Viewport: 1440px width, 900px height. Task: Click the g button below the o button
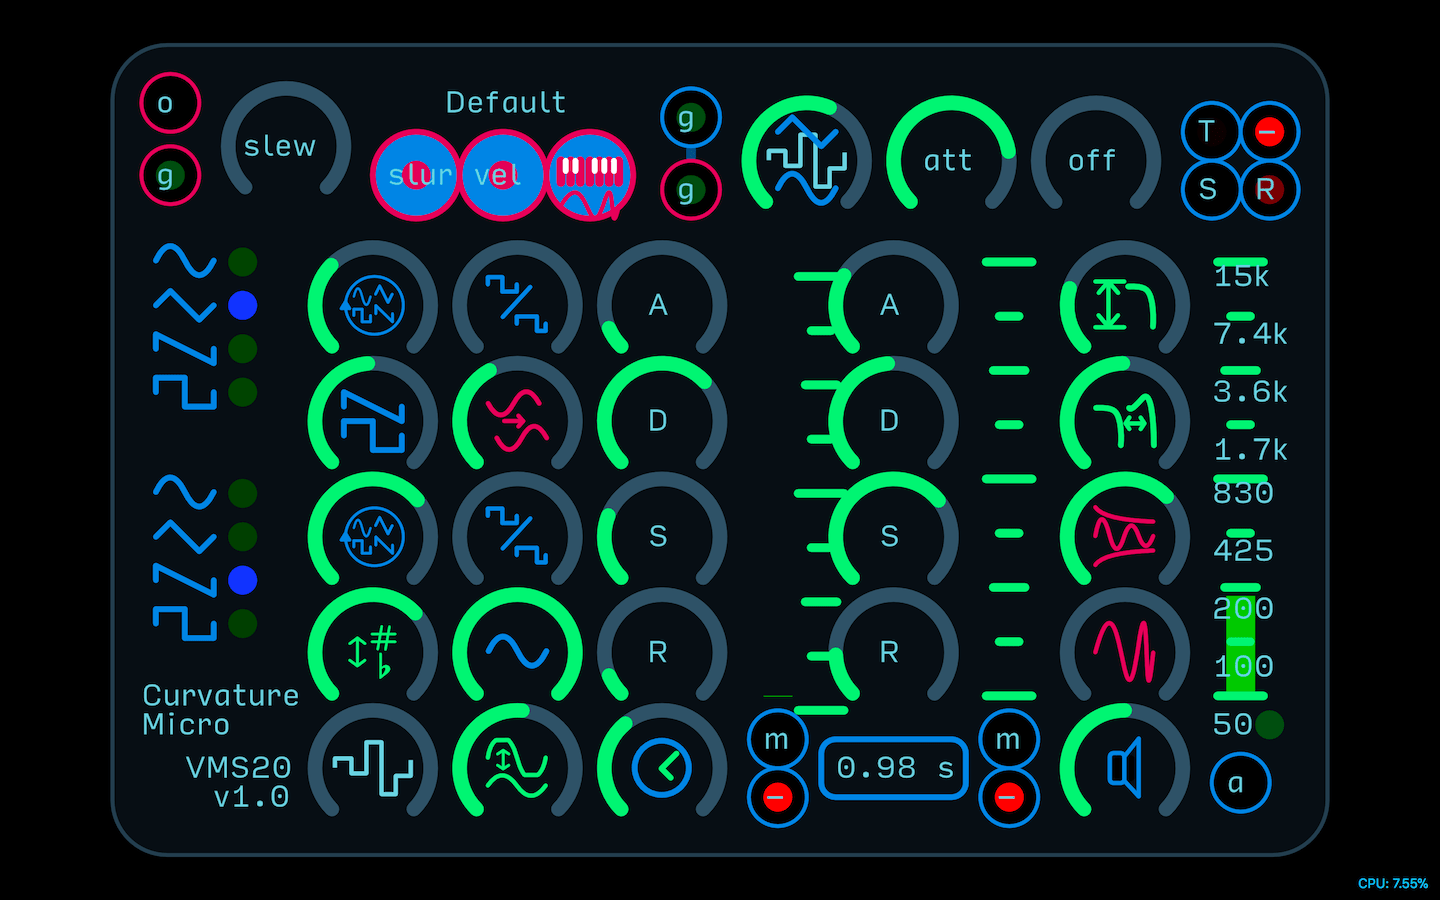(170, 175)
